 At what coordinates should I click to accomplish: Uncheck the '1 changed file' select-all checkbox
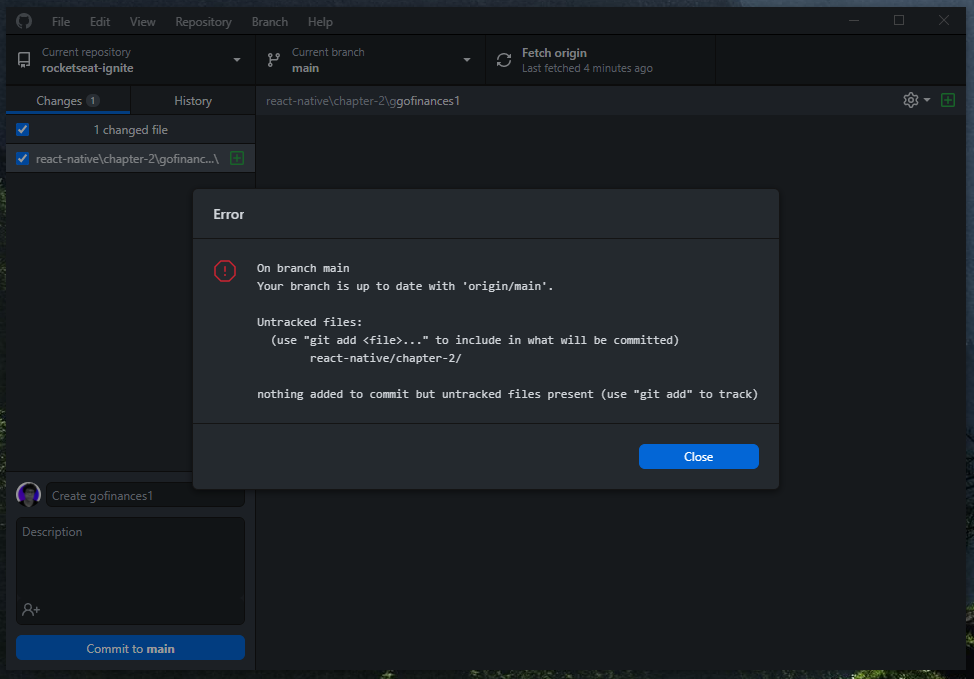(x=22, y=130)
